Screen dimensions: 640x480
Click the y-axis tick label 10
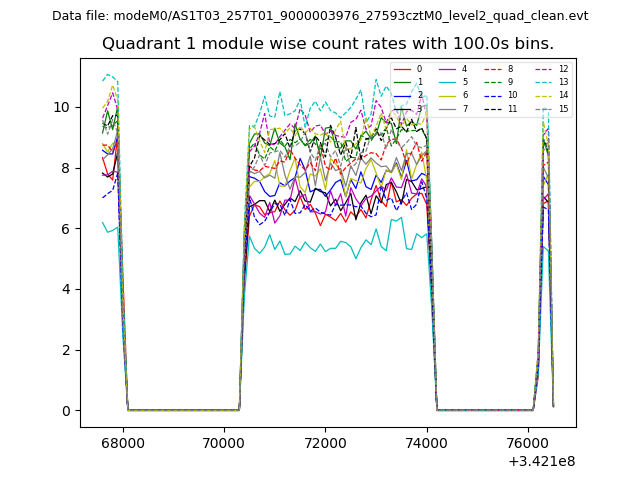coord(61,107)
